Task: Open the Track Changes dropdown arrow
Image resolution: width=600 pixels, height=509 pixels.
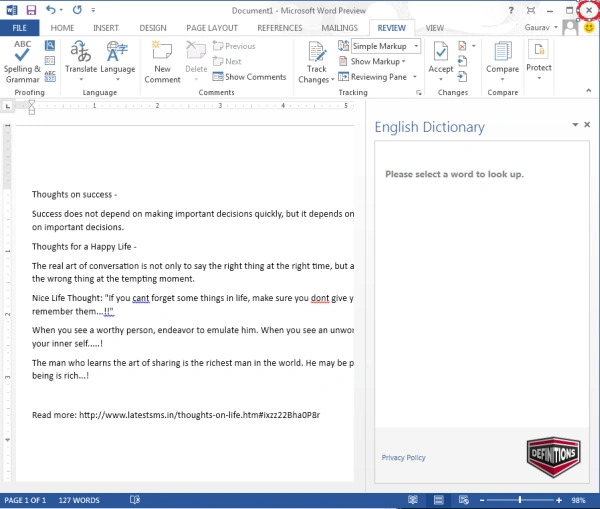Action: 333,80
